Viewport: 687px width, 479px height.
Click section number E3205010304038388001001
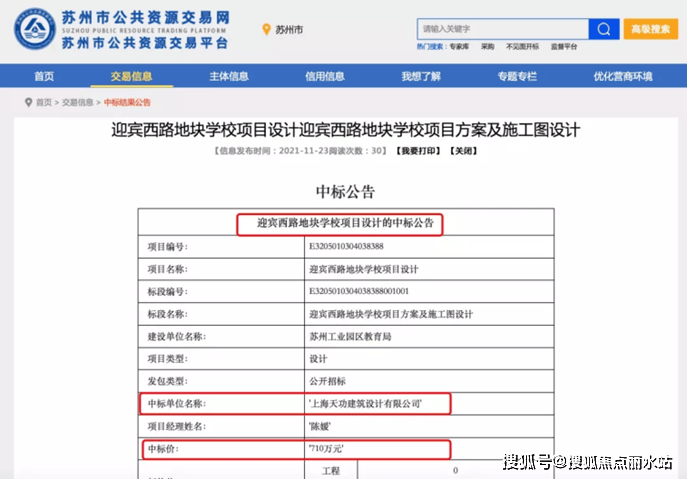tap(359, 291)
